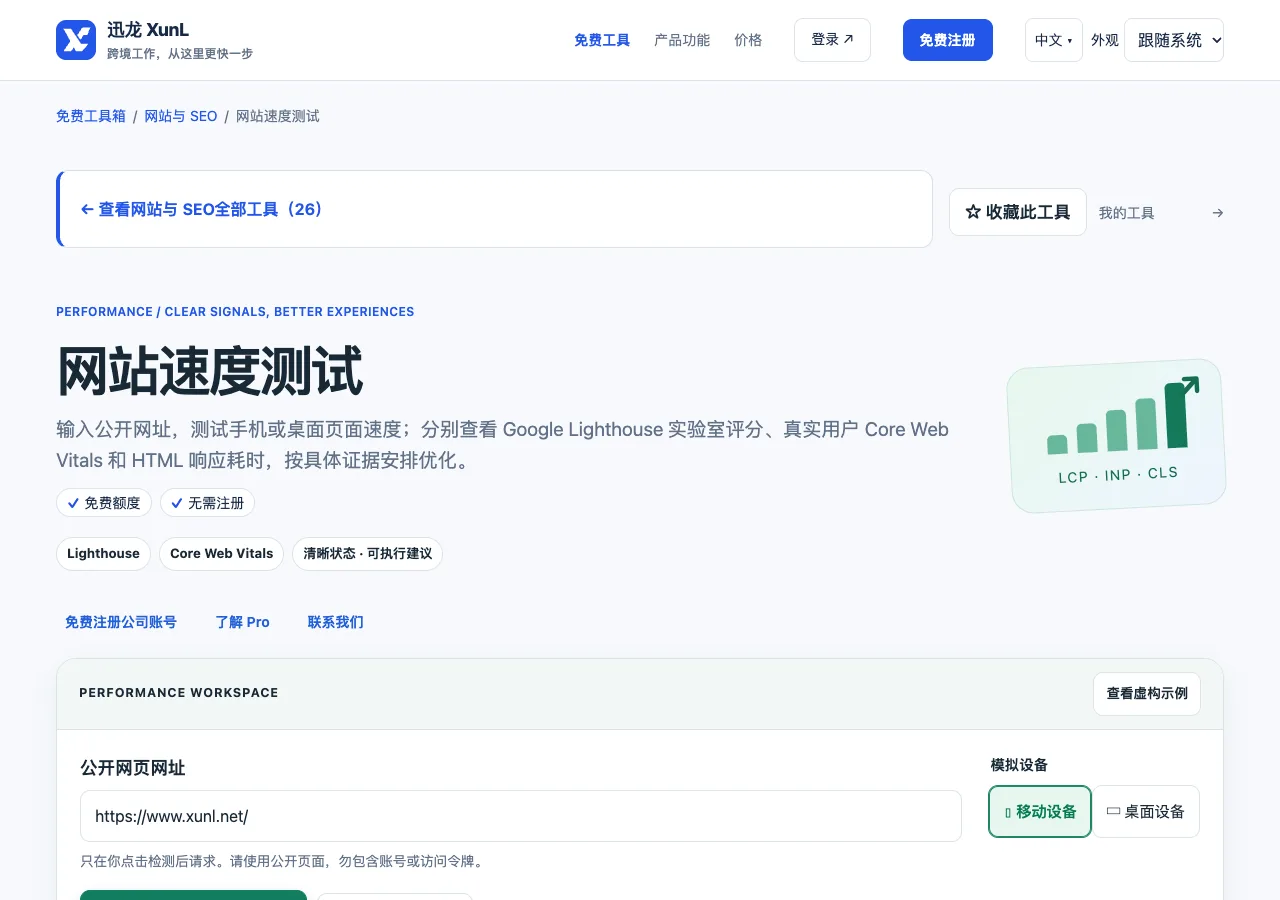Click the XunL logo icon

[76, 40]
